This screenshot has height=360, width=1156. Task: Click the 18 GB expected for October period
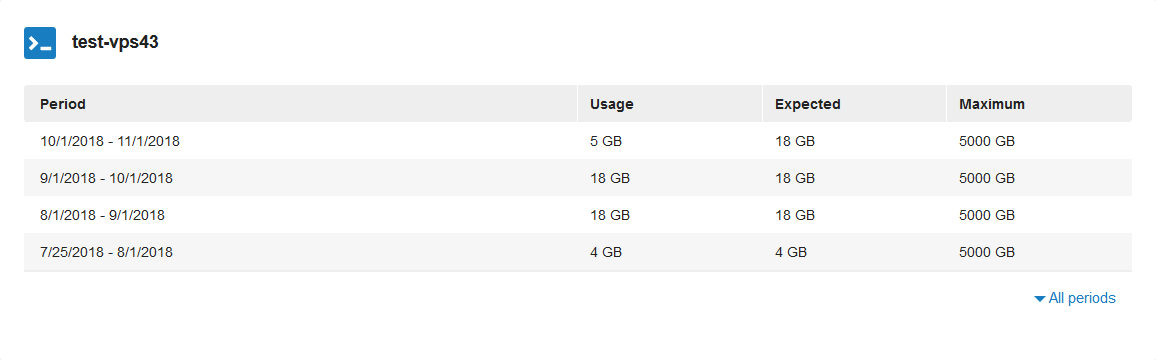[795, 141]
